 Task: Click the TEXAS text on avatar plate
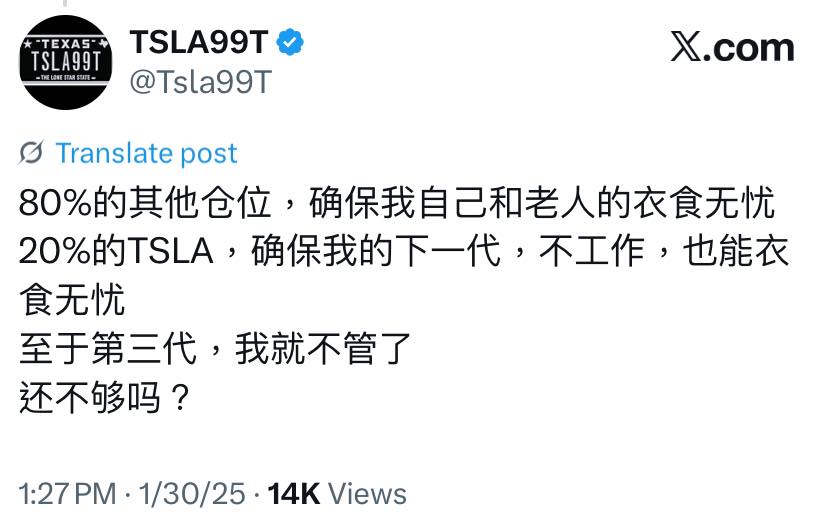click(x=66, y=45)
